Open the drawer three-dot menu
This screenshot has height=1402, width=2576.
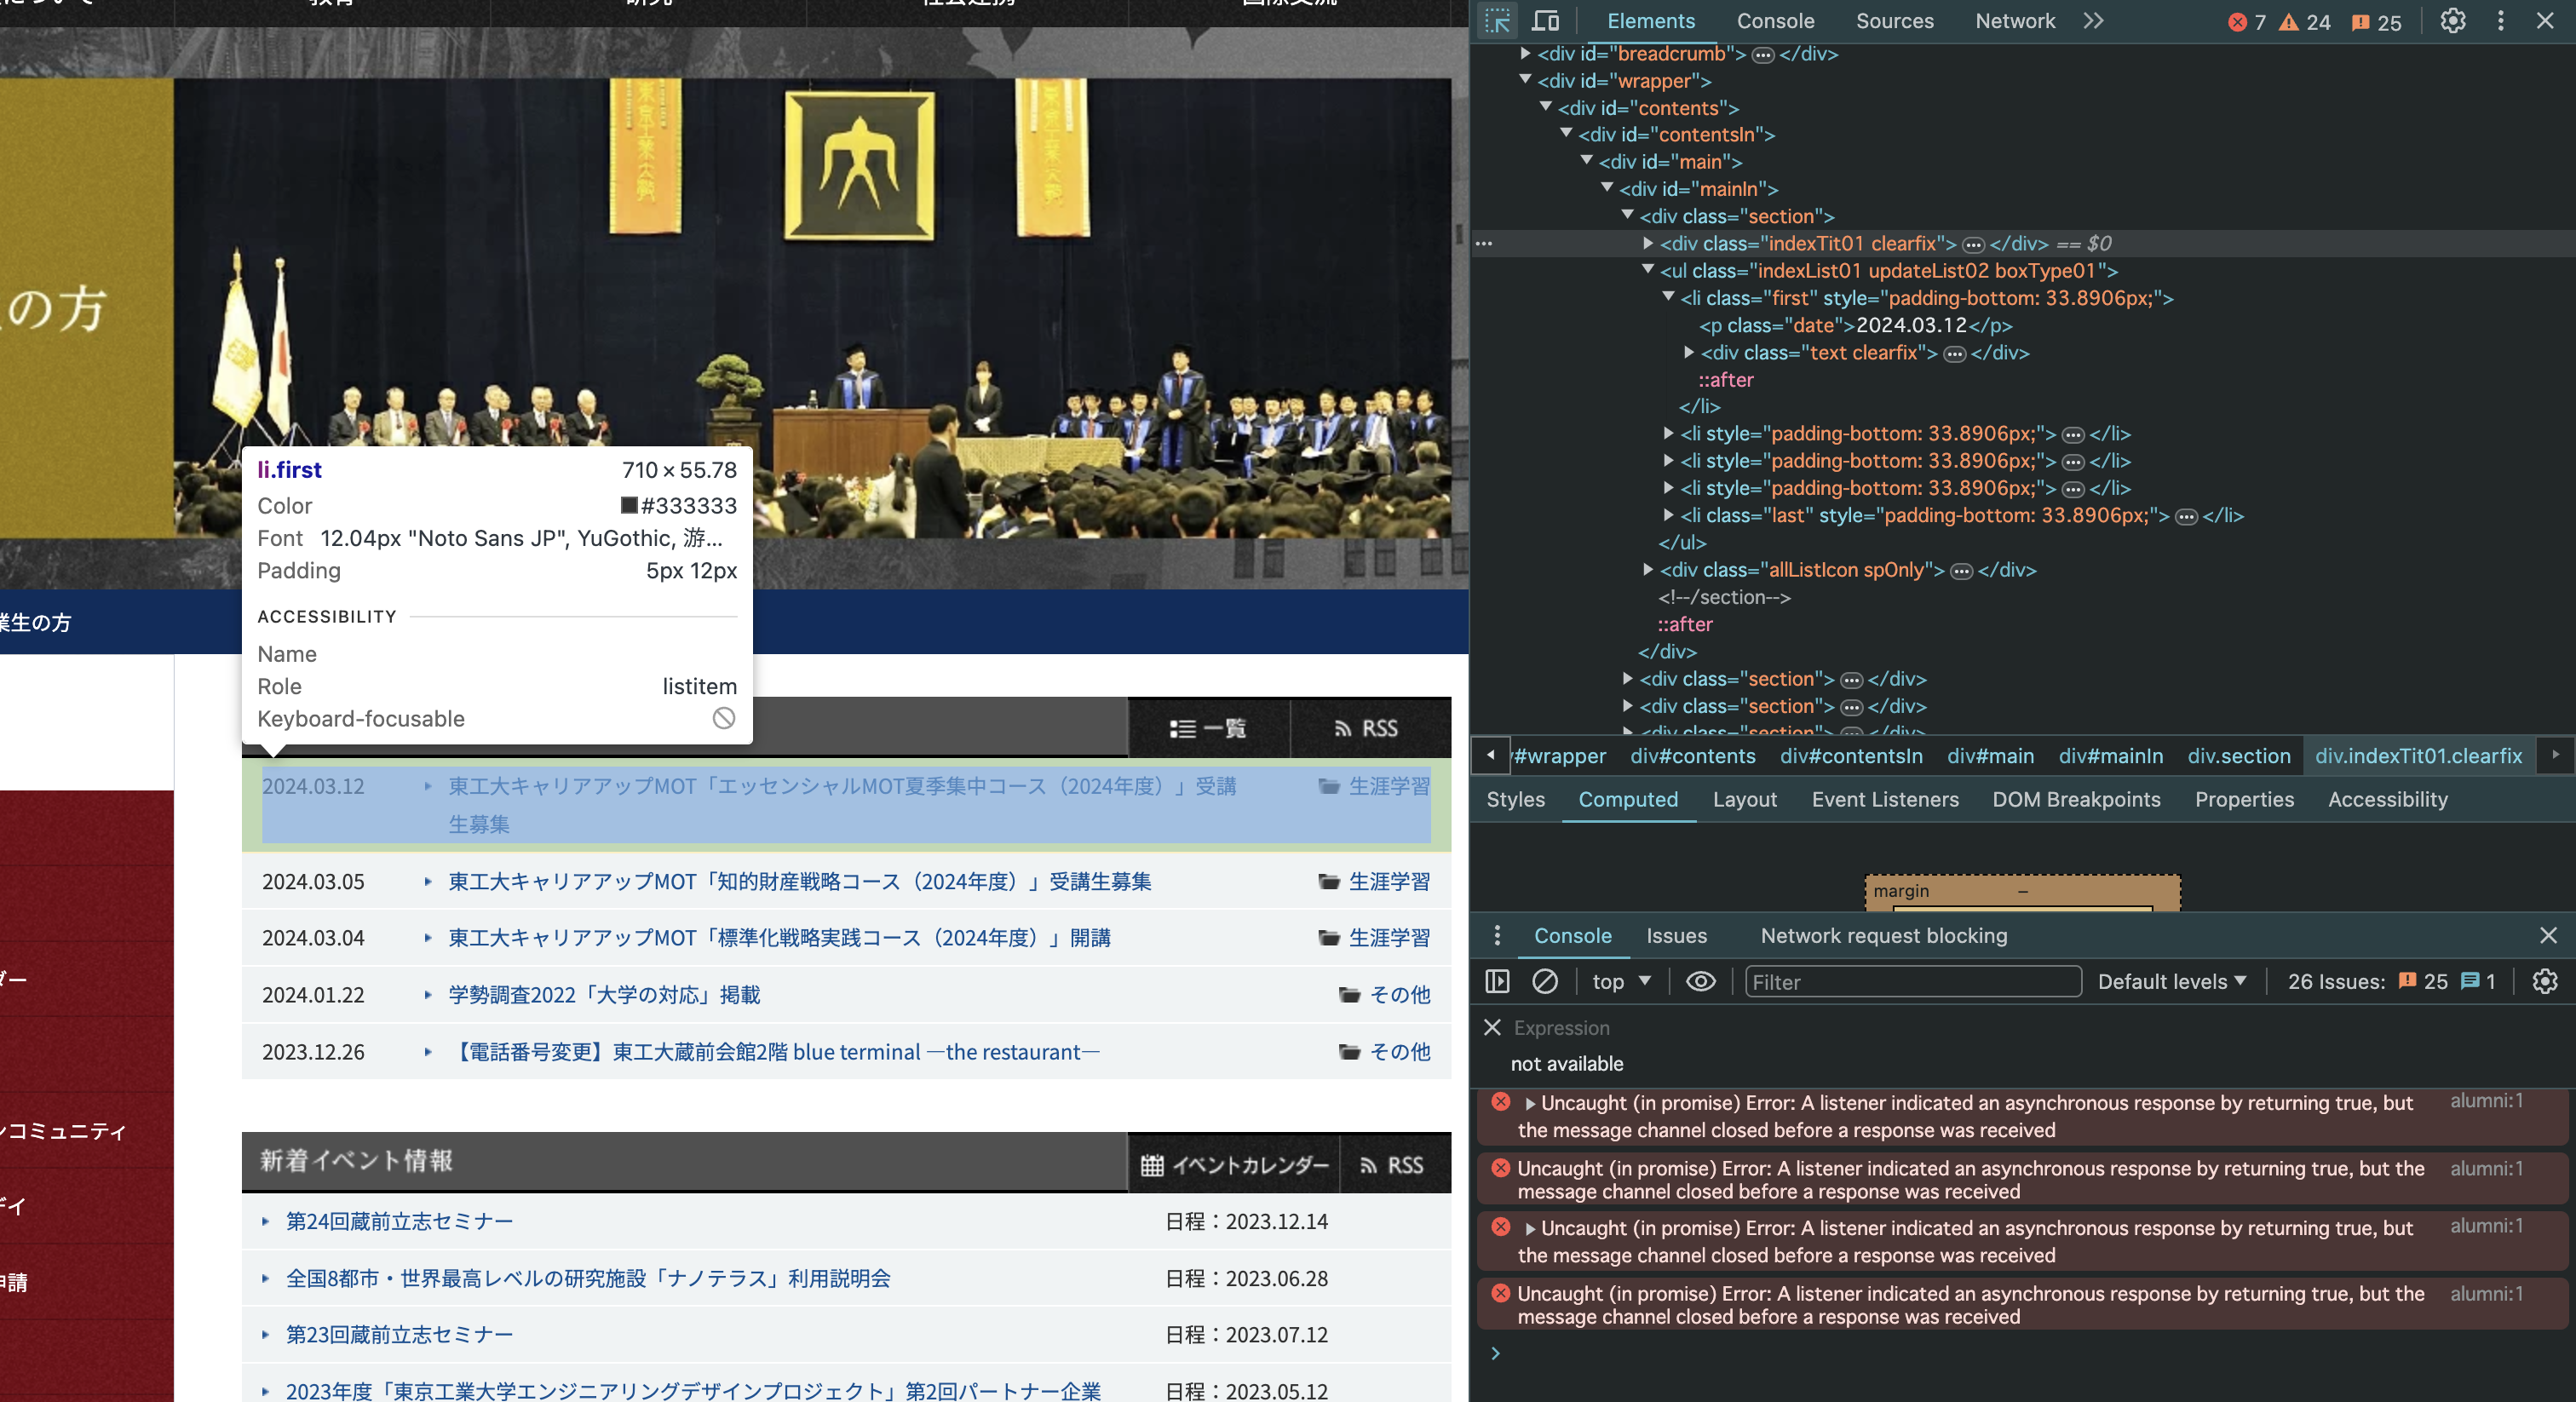(1497, 935)
